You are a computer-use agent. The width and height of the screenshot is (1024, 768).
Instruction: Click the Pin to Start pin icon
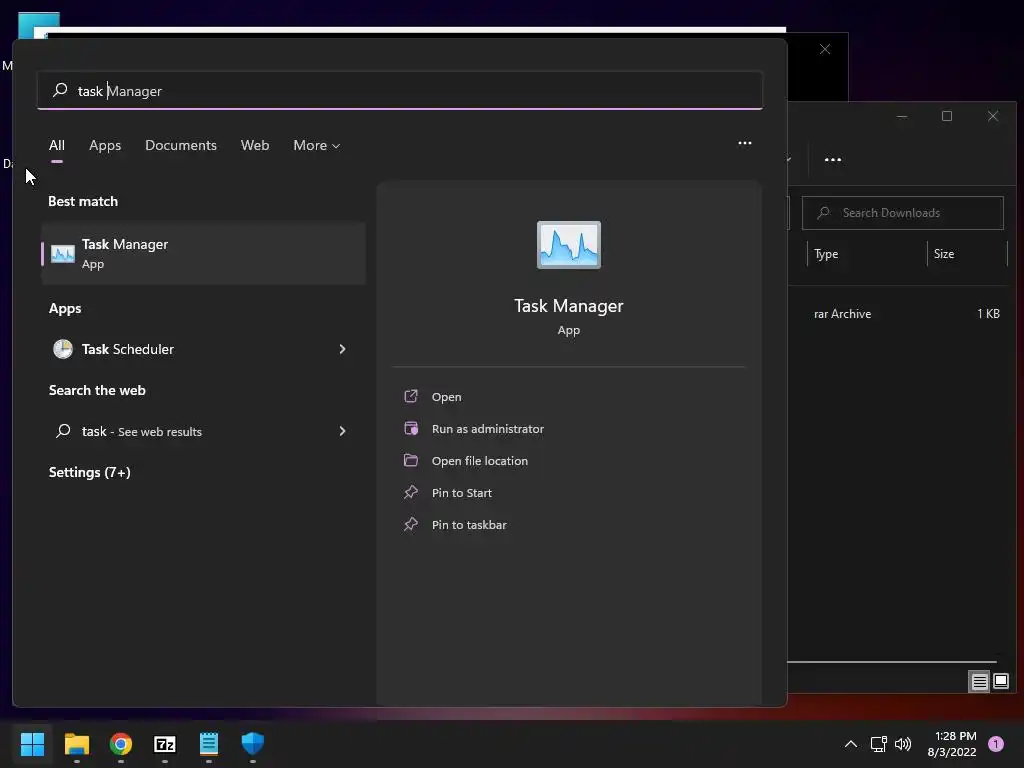411,492
